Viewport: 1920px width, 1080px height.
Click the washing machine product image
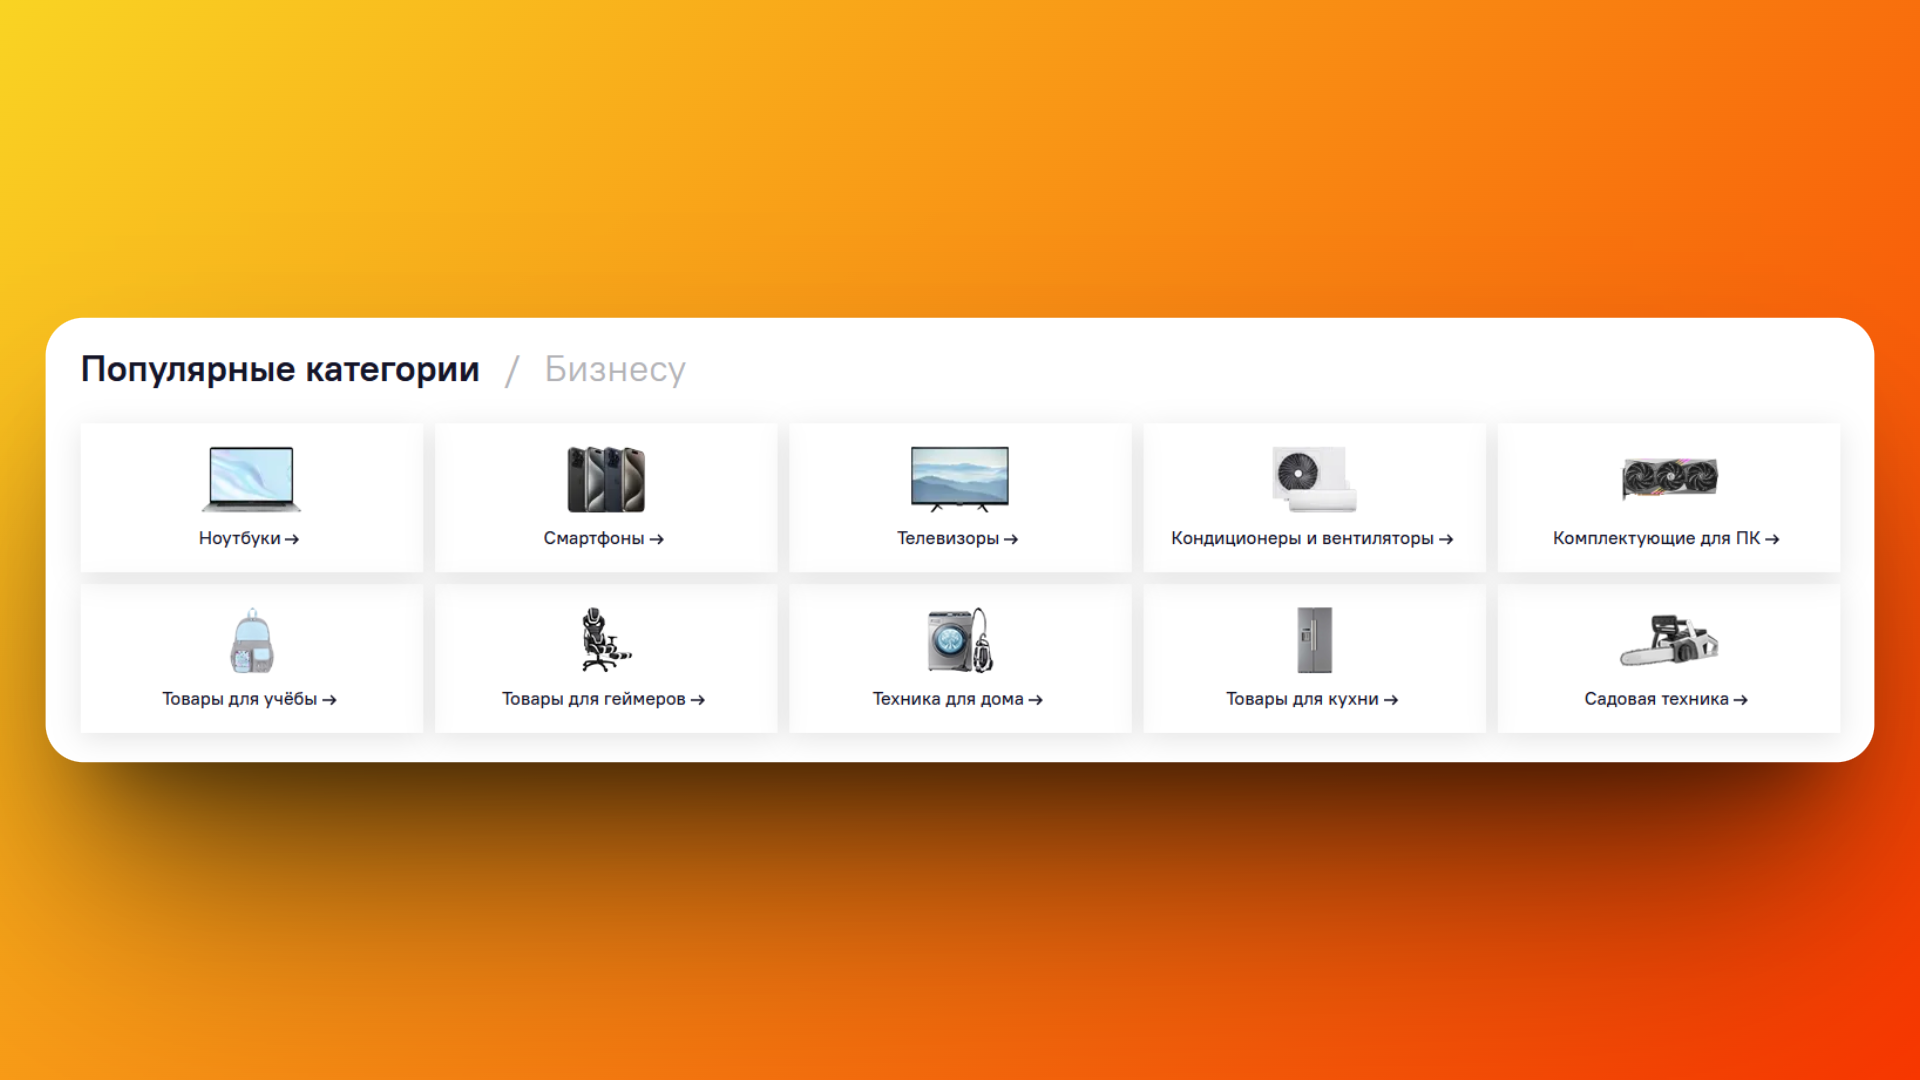[959, 641]
